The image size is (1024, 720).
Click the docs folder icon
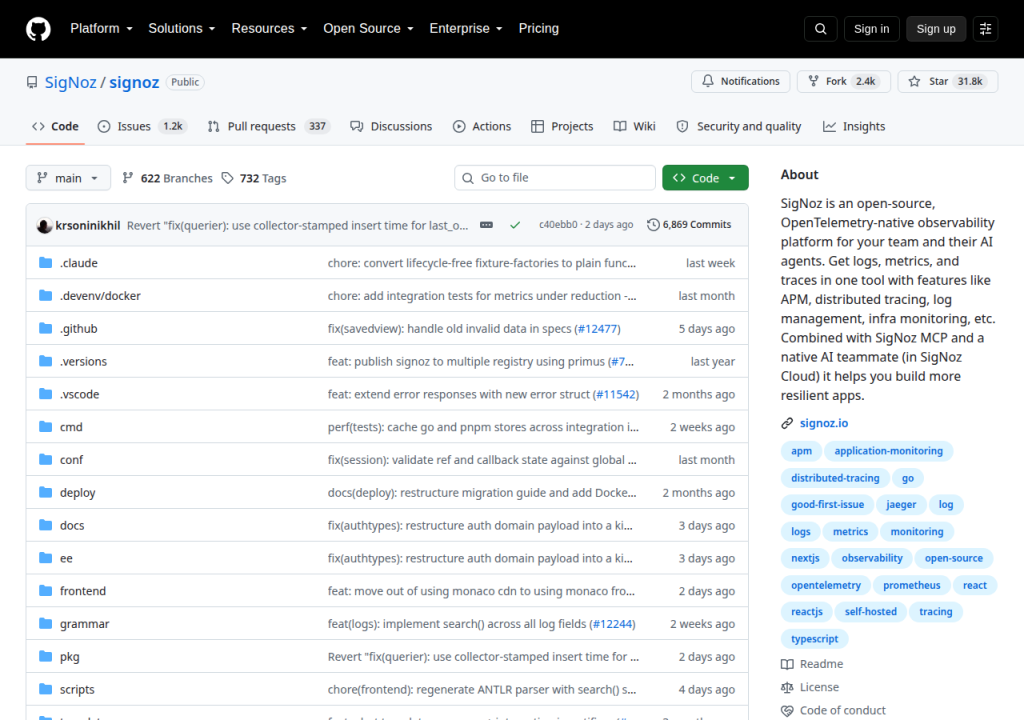click(x=46, y=525)
